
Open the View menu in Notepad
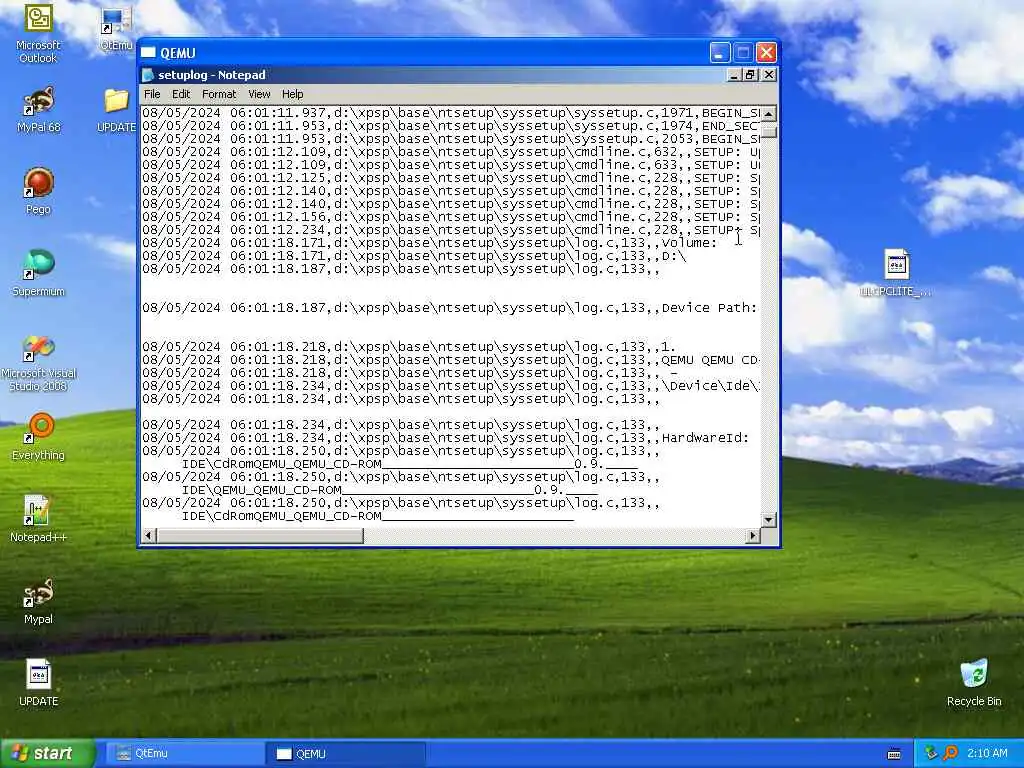point(259,94)
